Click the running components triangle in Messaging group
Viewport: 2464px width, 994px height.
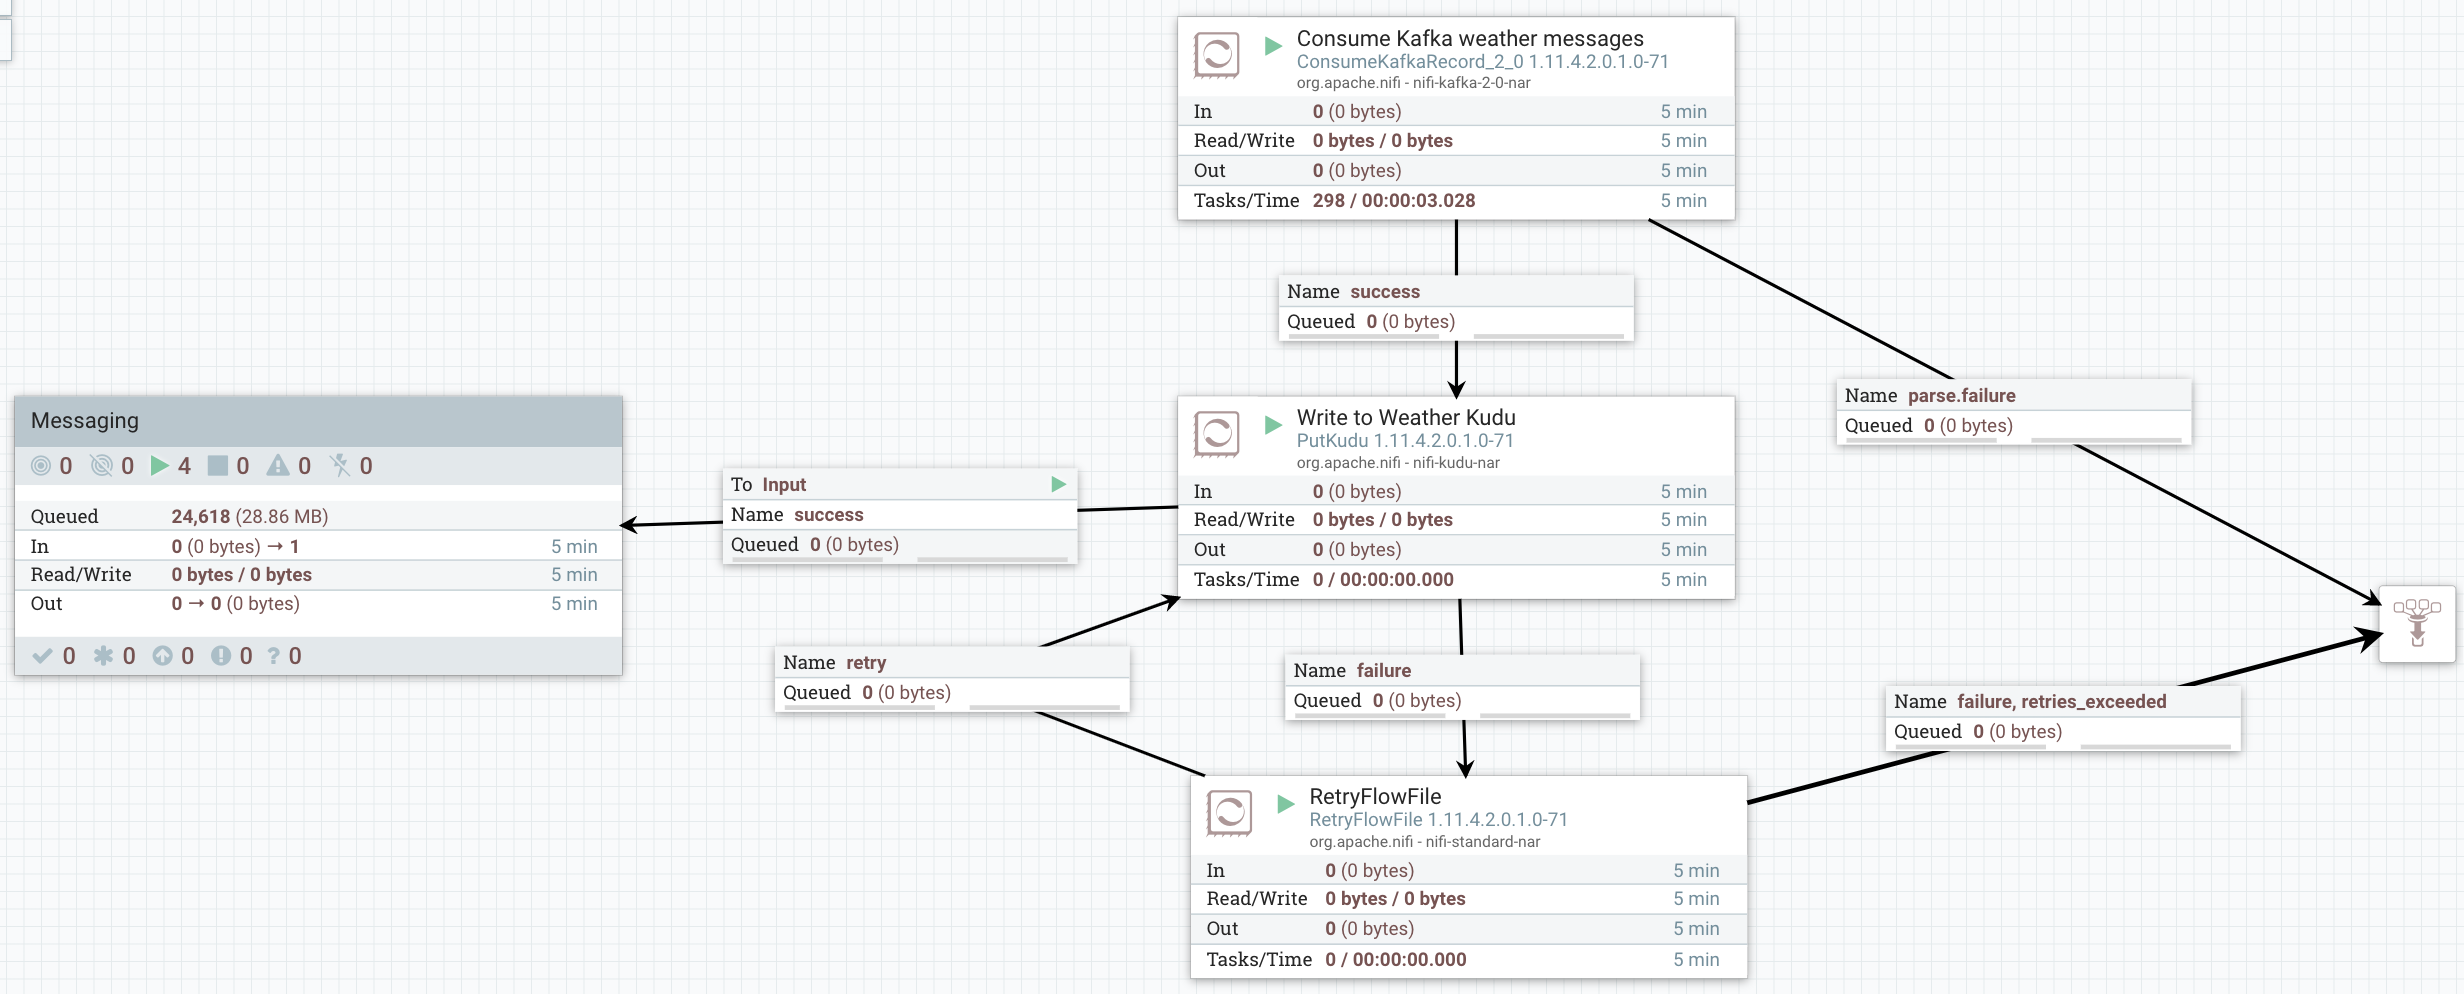pyautogui.click(x=159, y=465)
